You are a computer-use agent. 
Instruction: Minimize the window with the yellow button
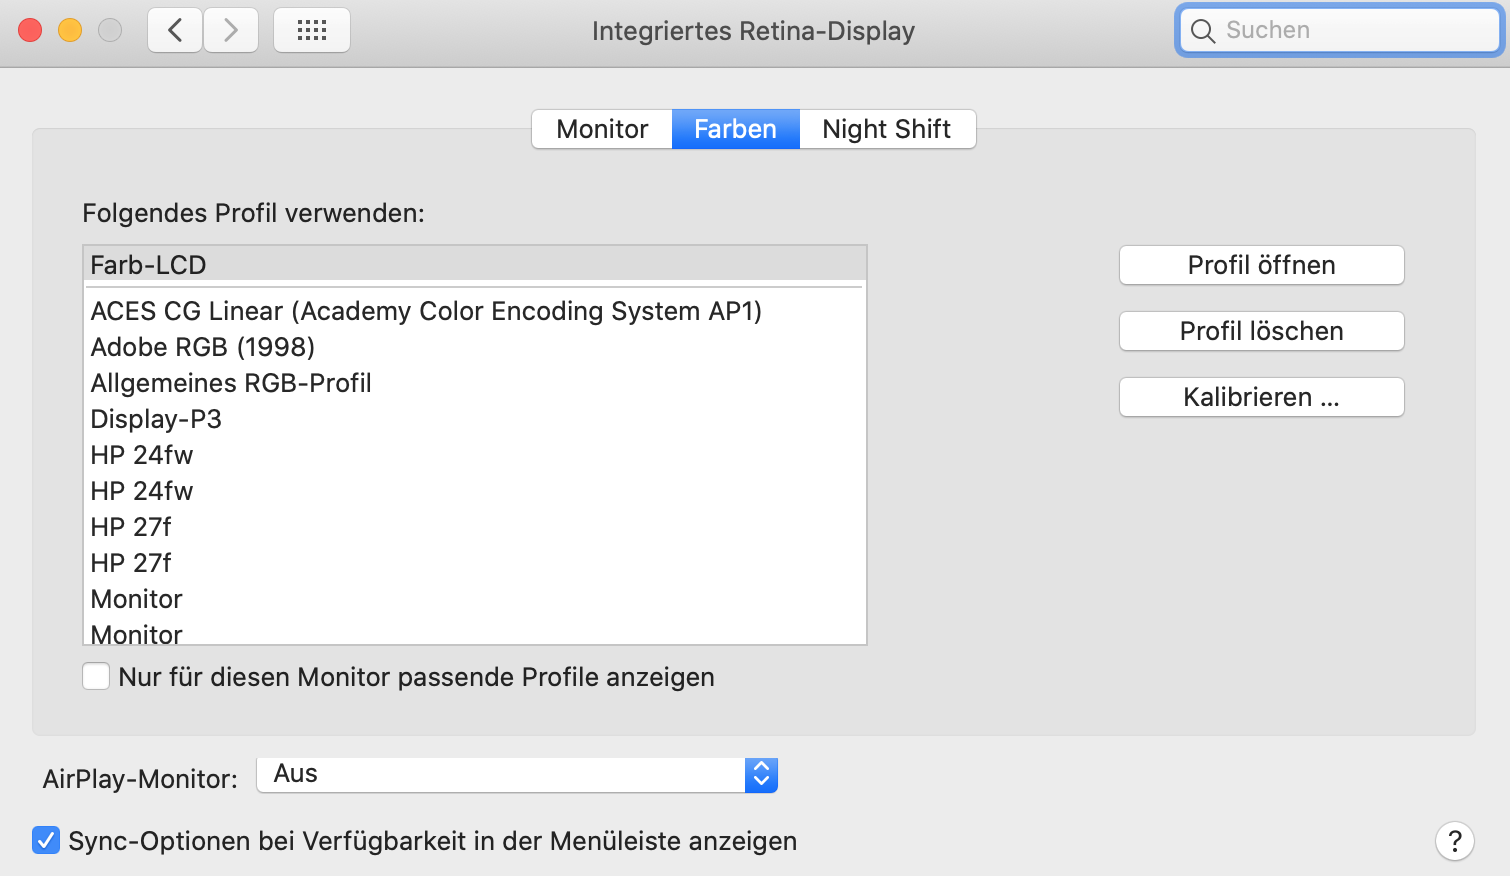click(x=70, y=30)
